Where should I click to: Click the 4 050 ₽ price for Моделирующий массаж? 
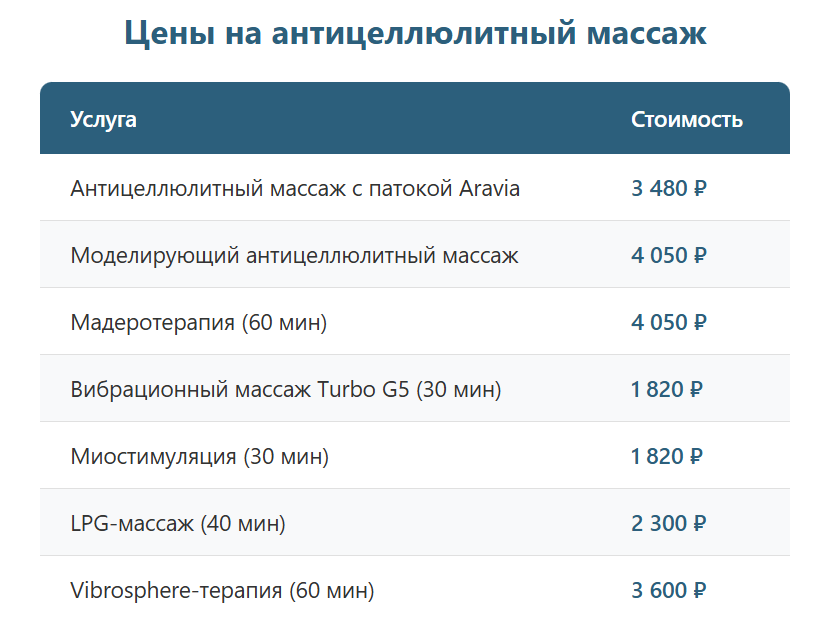[669, 255]
